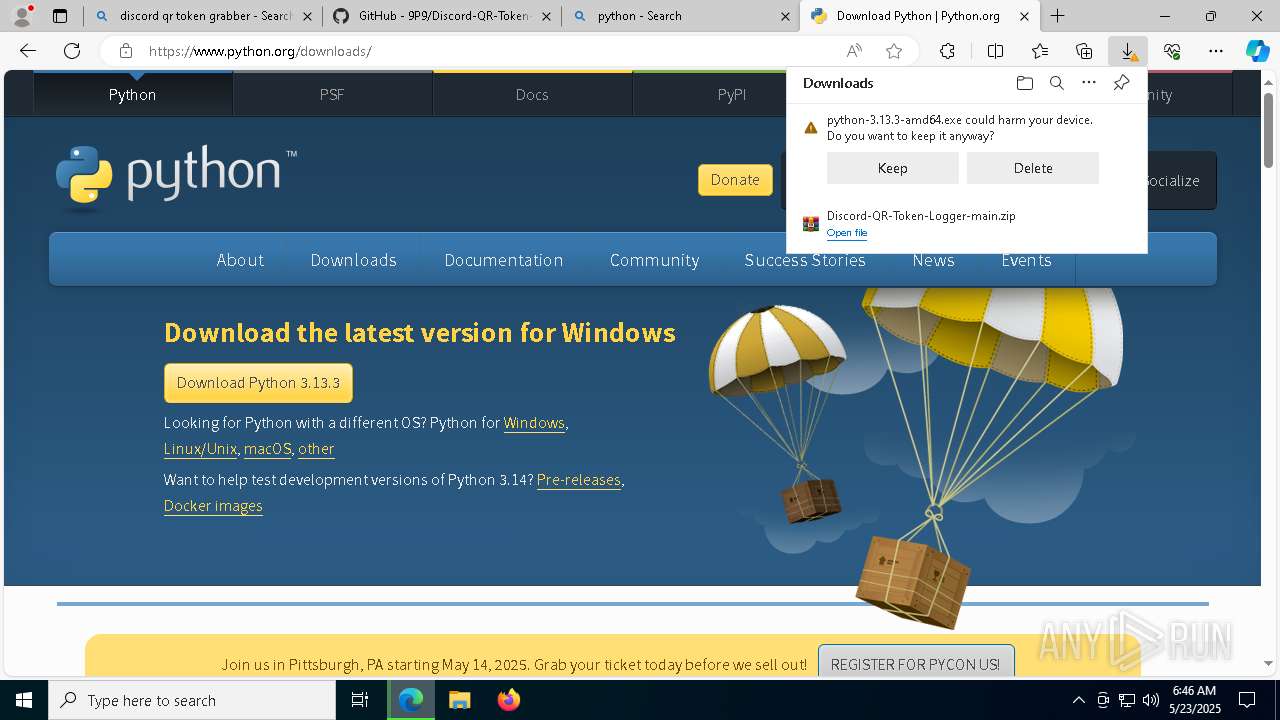
Task: Open the Collections icon
Action: pyautogui.click(x=1084, y=51)
